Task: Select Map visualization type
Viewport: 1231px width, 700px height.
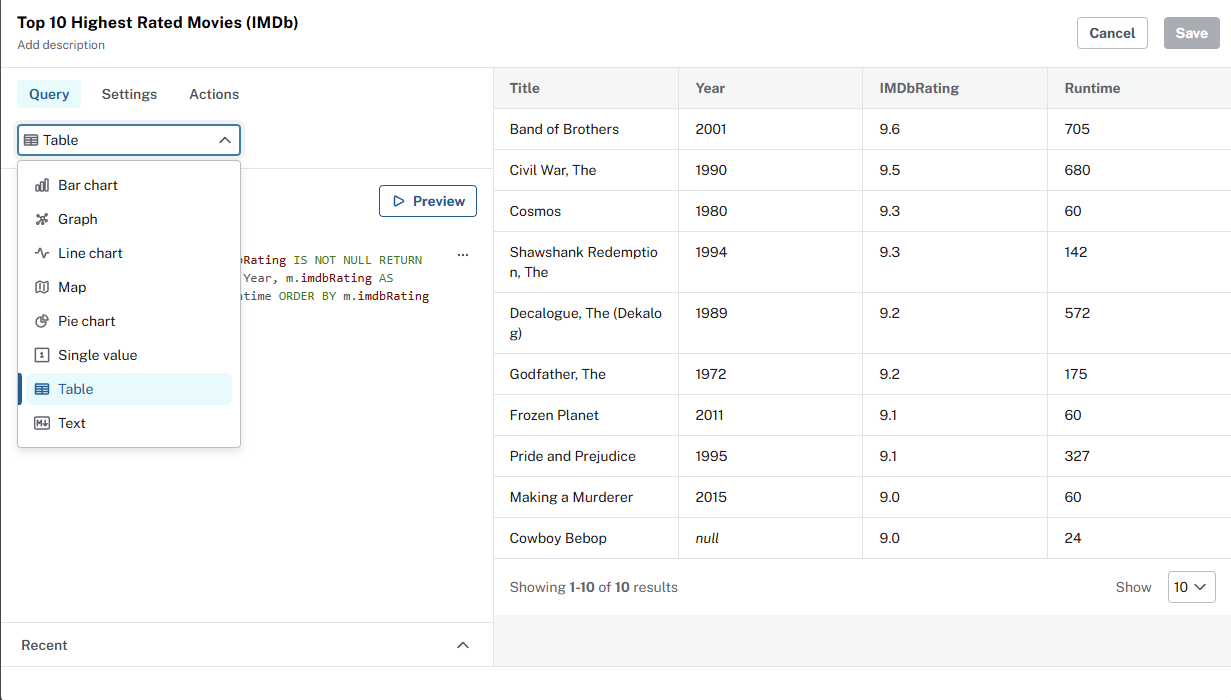Action: [x=129, y=287]
